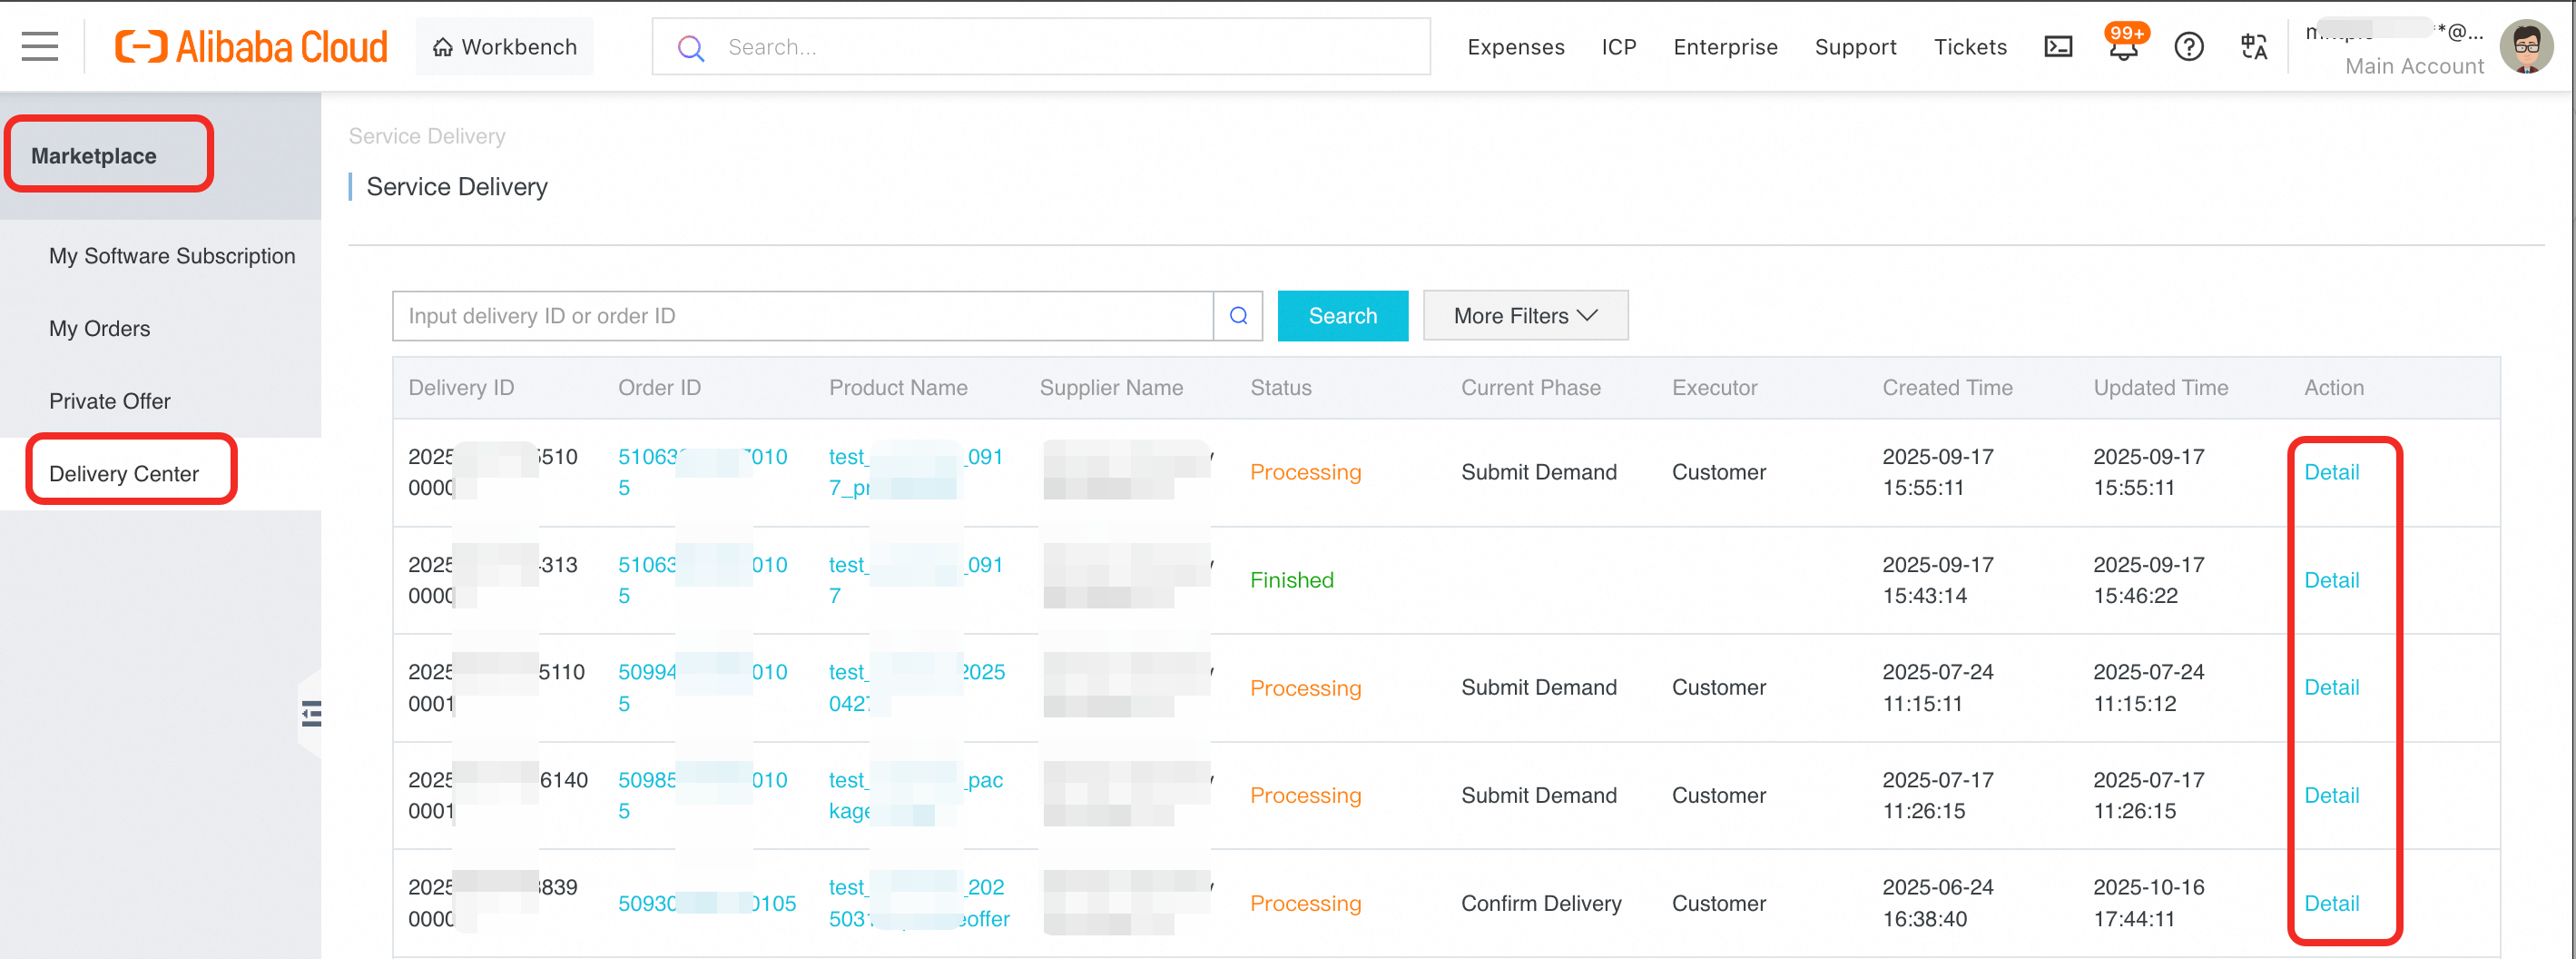This screenshot has width=2576, height=959.
Task: Open the hamburger navigation menu
Action: click(x=39, y=47)
